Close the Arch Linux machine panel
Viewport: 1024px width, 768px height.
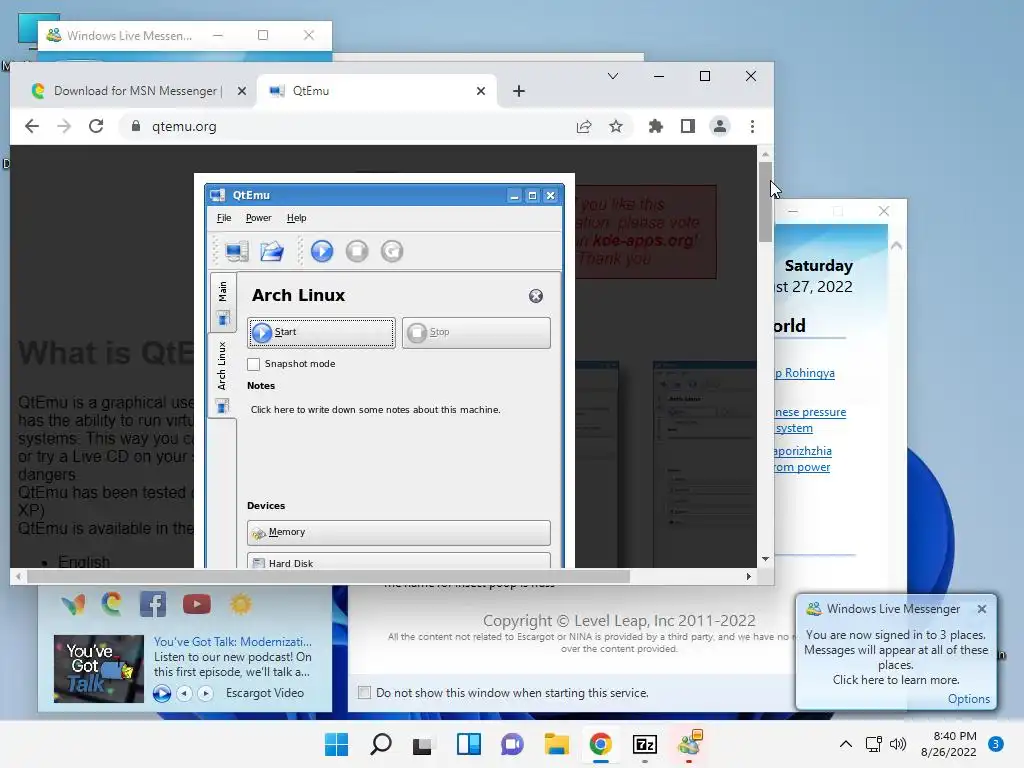coord(536,296)
